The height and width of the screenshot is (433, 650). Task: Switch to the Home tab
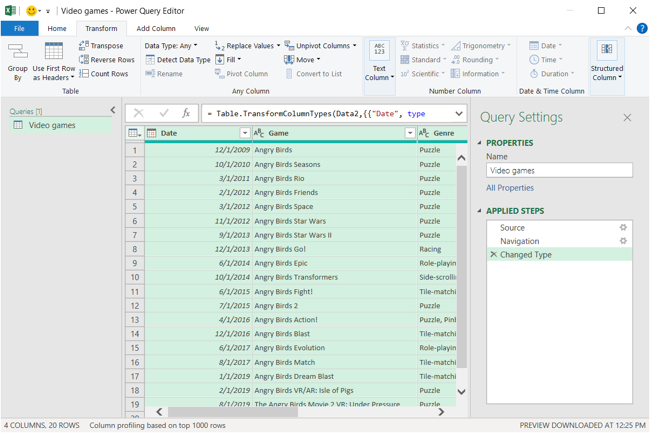pos(57,29)
